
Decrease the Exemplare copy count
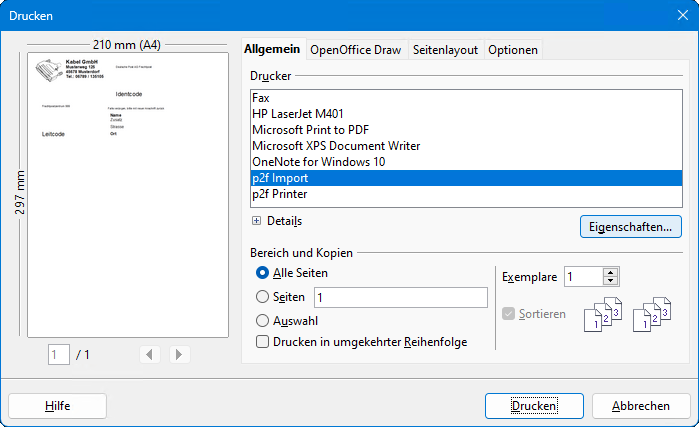click(611, 282)
